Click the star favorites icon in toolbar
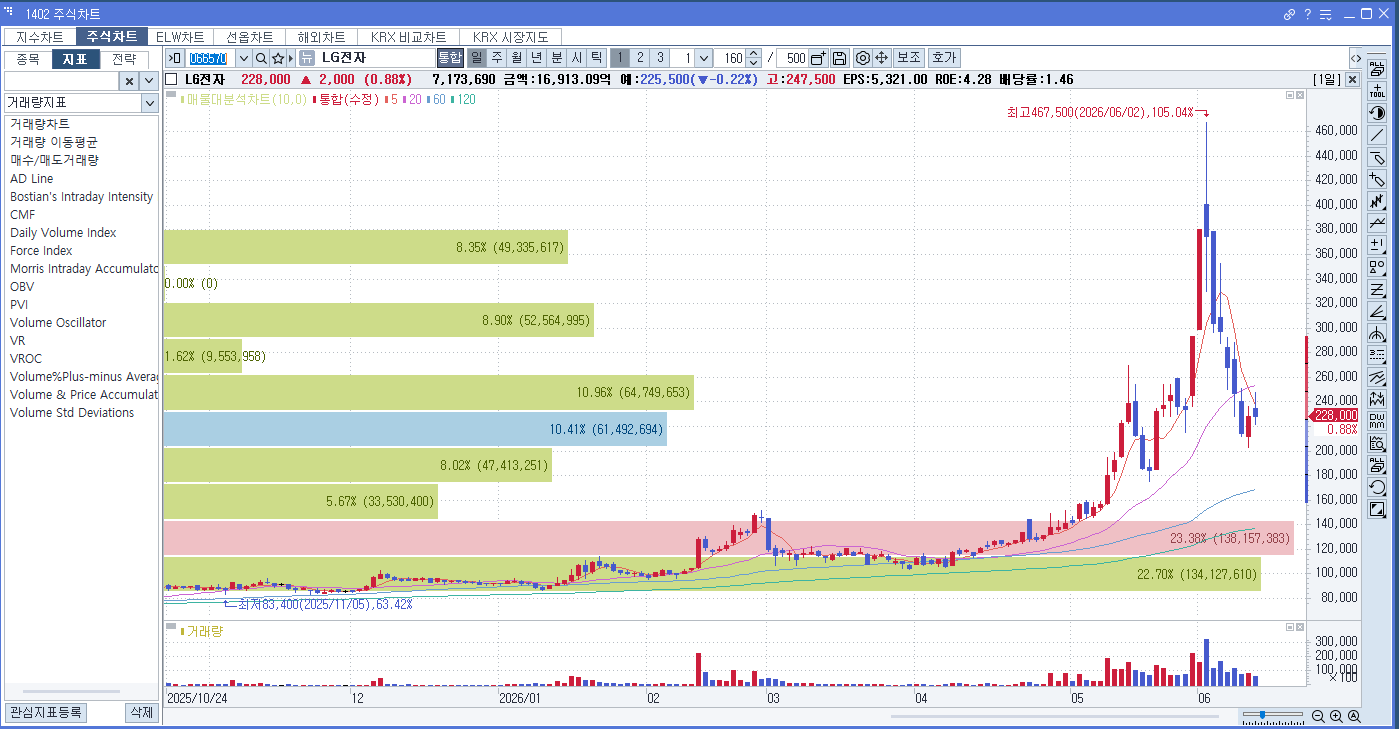 (x=279, y=58)
